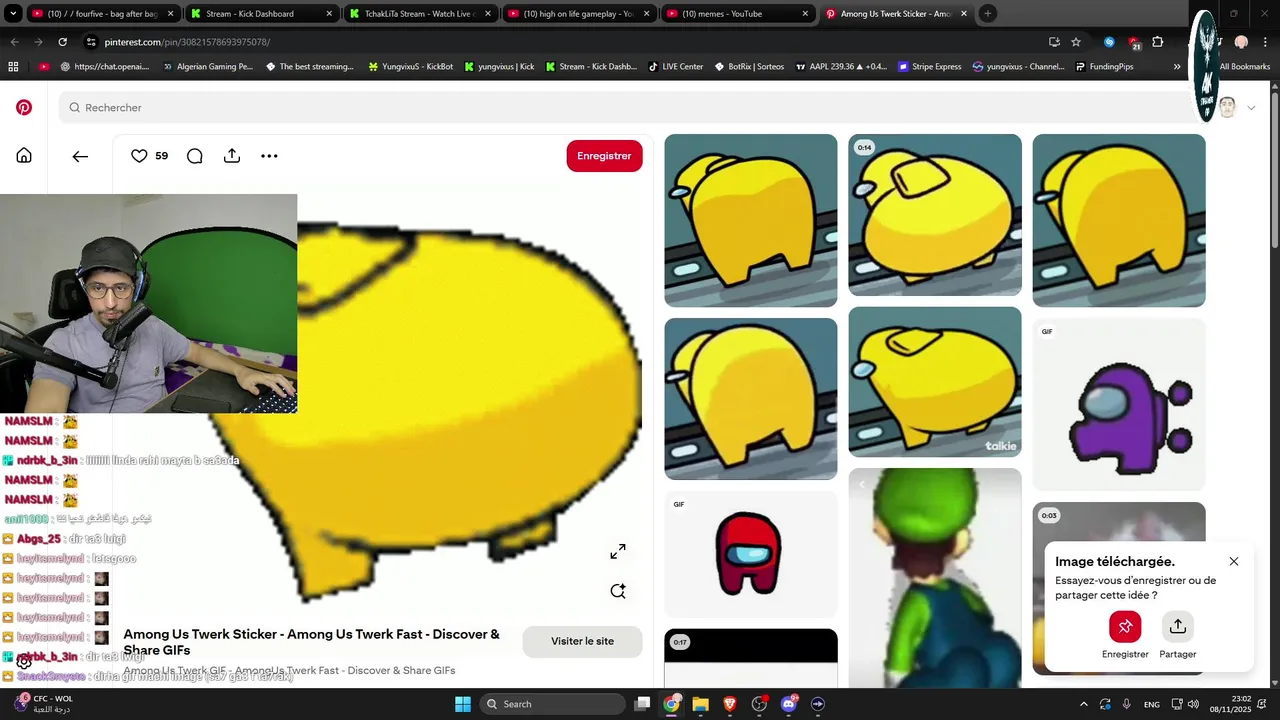Open Chrome from the taskbar
This screenshot has width=1280, height=720.
point(672,704)
